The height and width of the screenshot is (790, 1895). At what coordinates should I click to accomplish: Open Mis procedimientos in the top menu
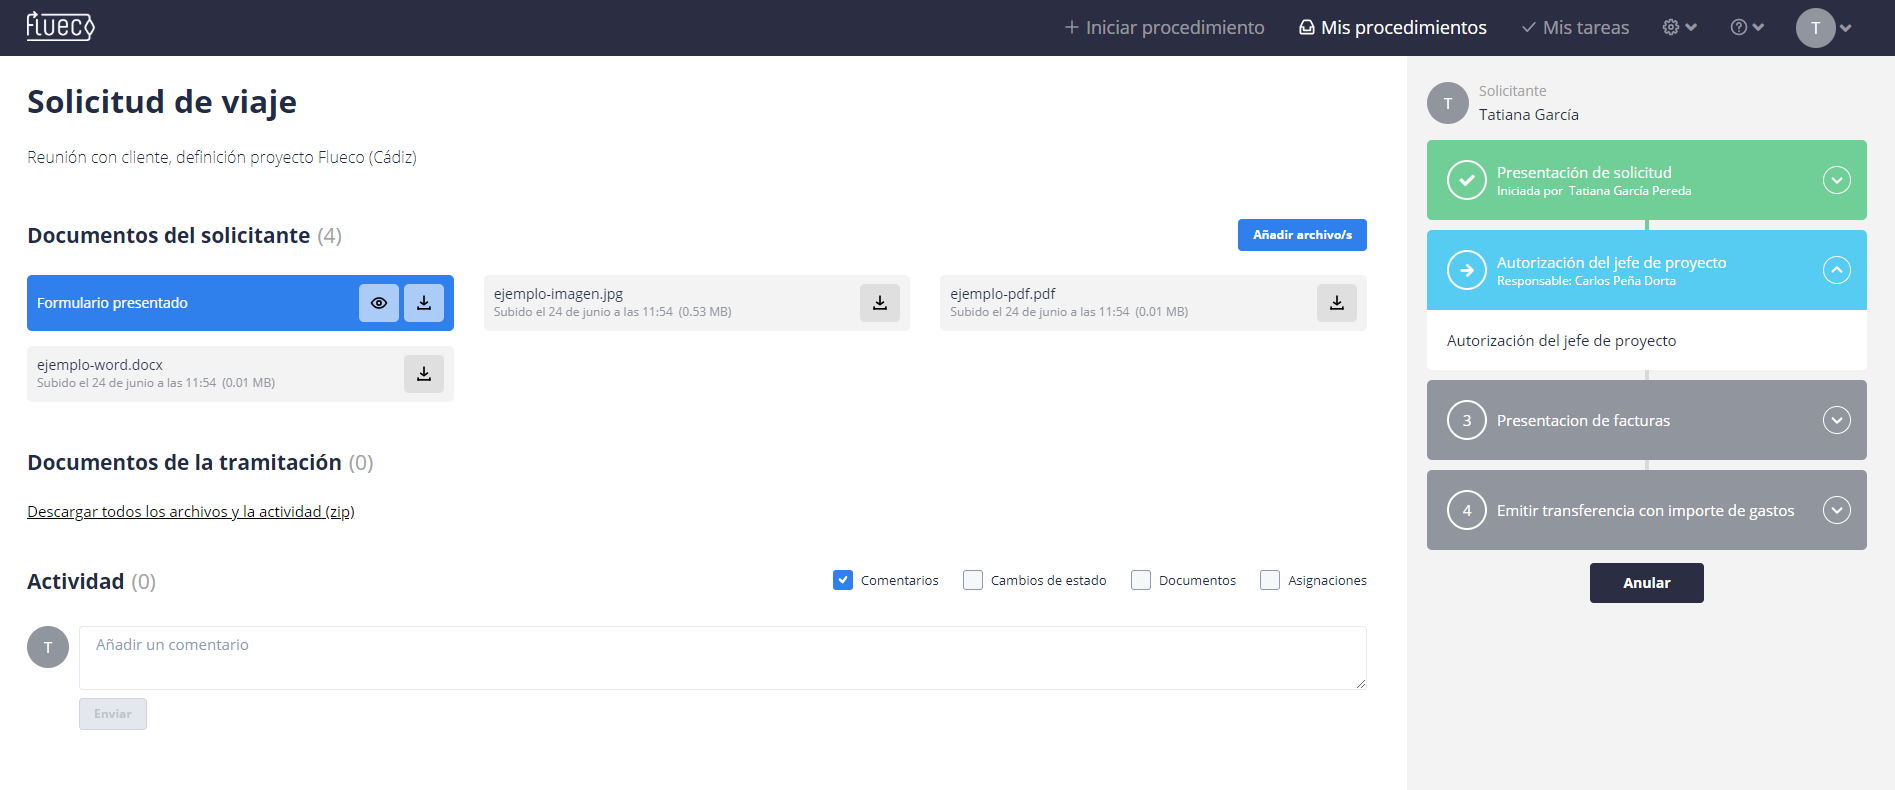pos(1392,27)
